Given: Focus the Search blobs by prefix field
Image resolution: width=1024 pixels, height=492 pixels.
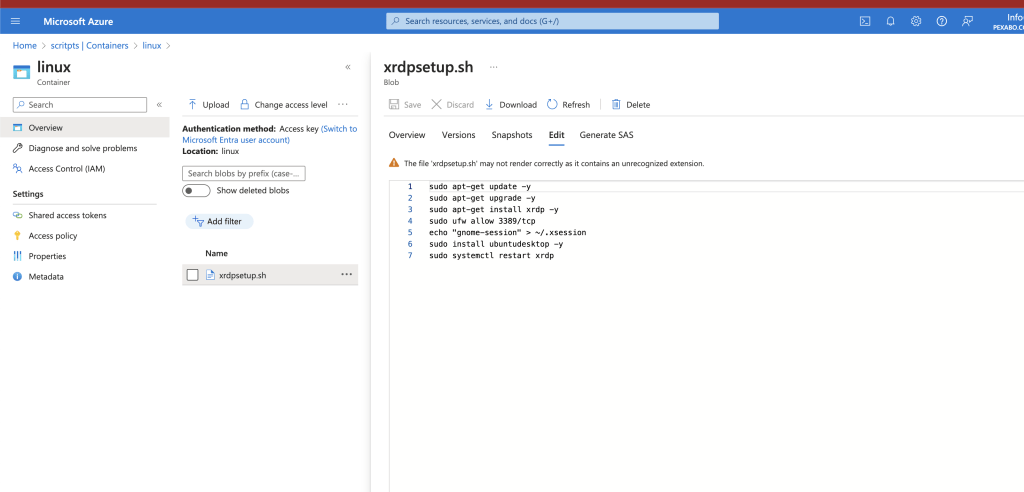Looking at the screenshot, I should (x=244, y=174).
